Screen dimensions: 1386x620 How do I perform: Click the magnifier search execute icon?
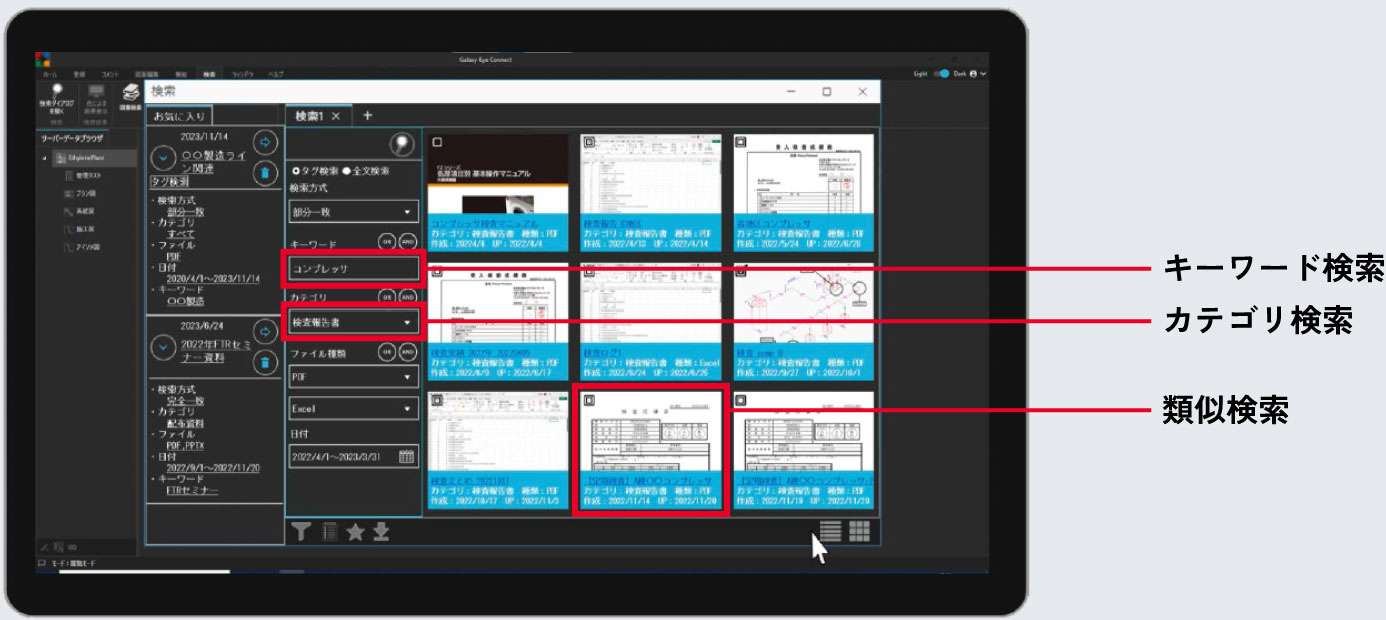point(403,146)
